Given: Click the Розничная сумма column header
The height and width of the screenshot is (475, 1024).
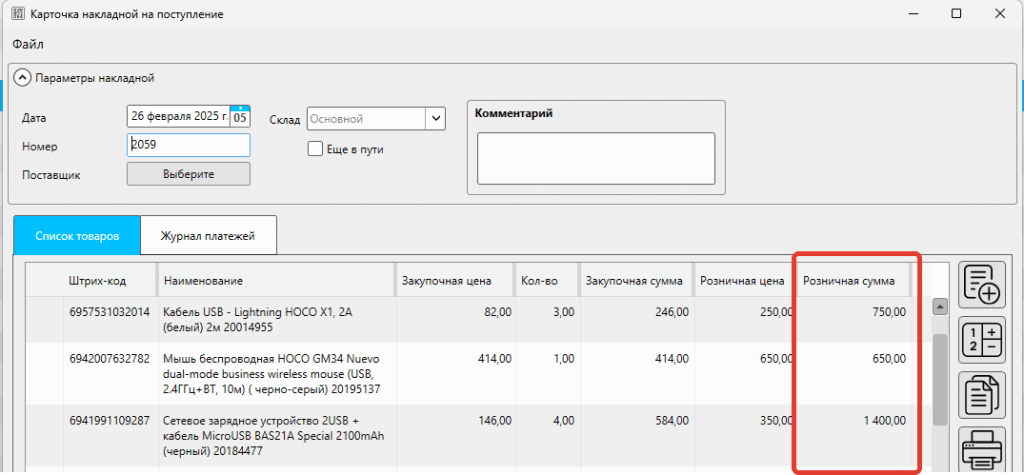Looking at the screenshot, I should coord(850,281).
